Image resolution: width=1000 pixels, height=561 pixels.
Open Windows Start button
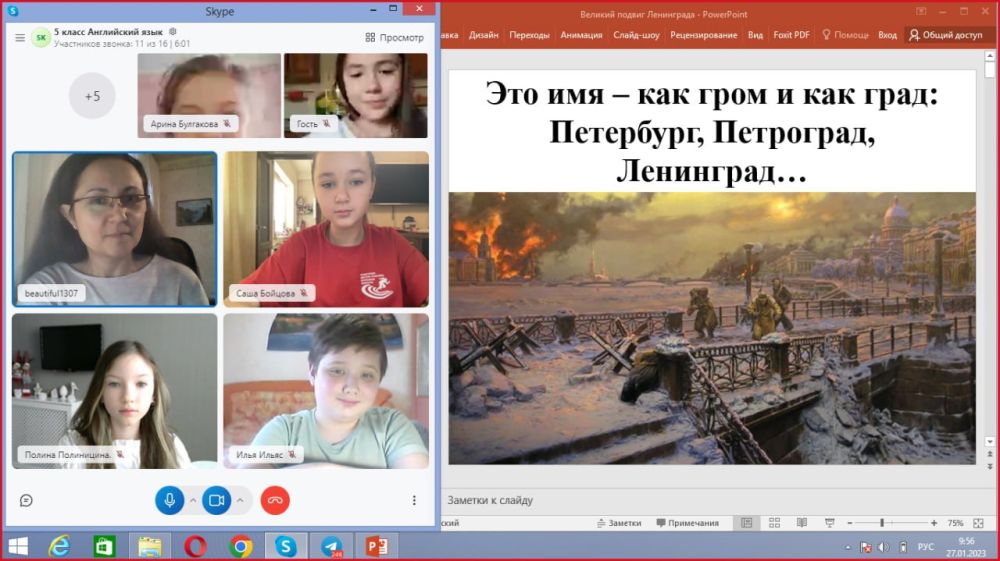point(18,546)
